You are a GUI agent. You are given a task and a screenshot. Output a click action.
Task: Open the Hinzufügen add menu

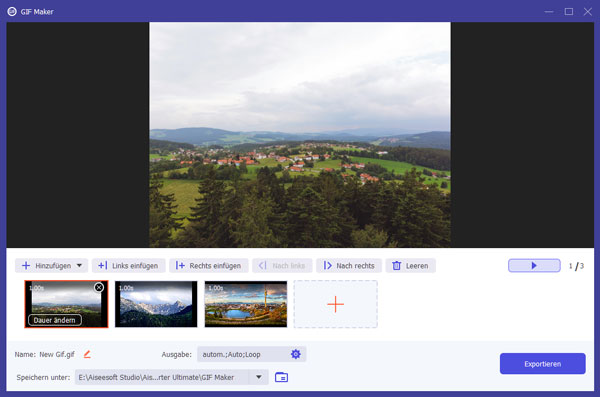click(x=51, y=265)
